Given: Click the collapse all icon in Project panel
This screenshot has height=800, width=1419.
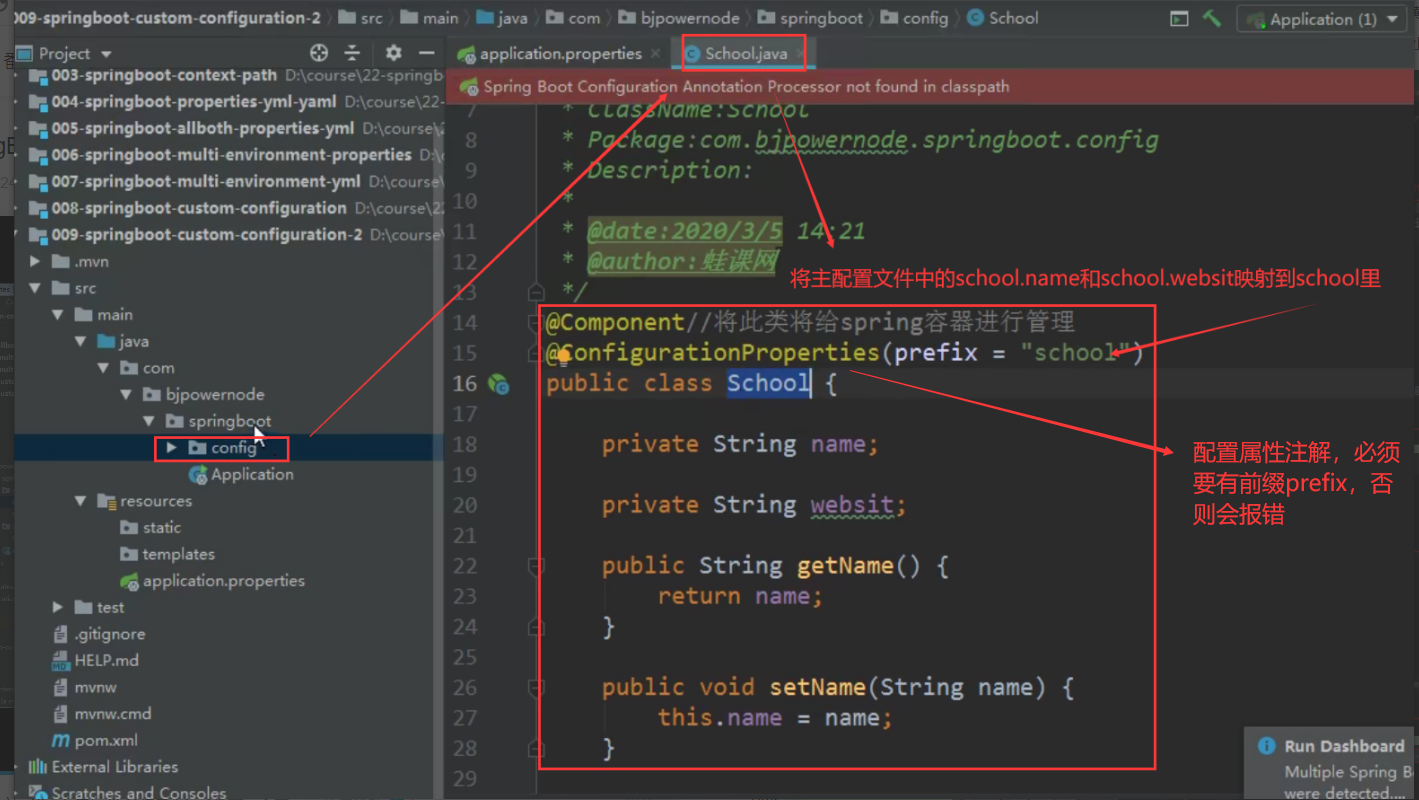Looking at the screenshot, I should click(352, 53).
